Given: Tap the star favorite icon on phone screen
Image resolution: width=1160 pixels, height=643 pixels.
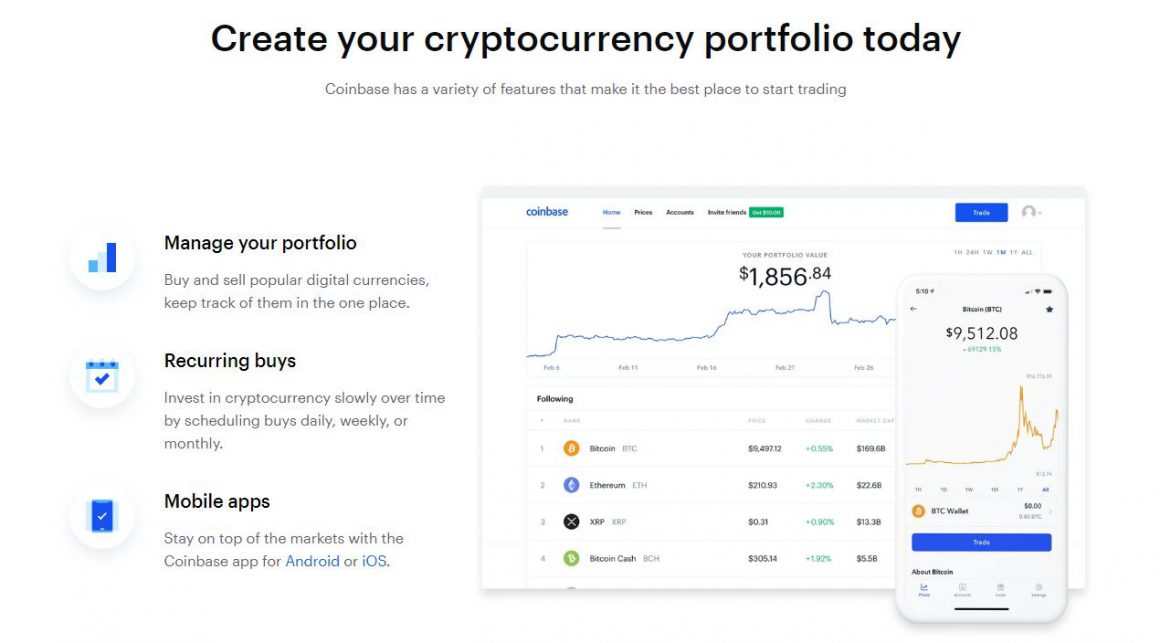Looking at the screenshot, I should [x=1049, y=309].
